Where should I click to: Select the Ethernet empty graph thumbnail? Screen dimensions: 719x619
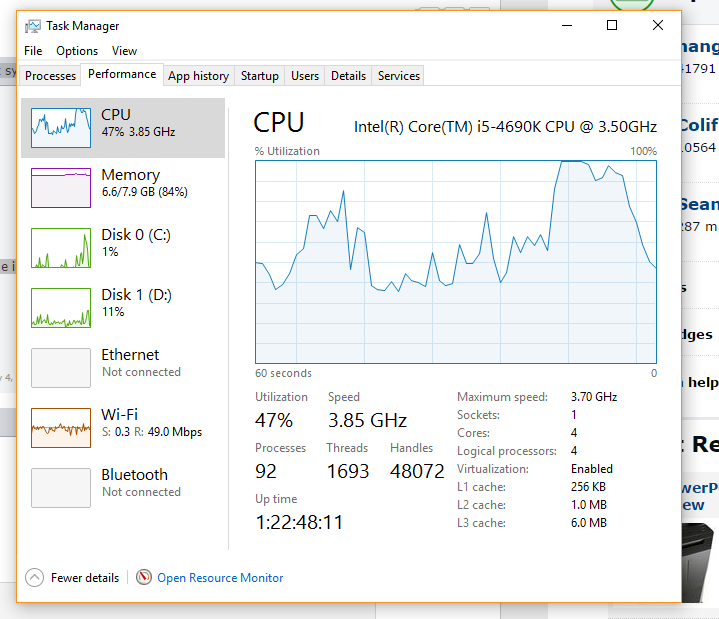pos(61,368)
